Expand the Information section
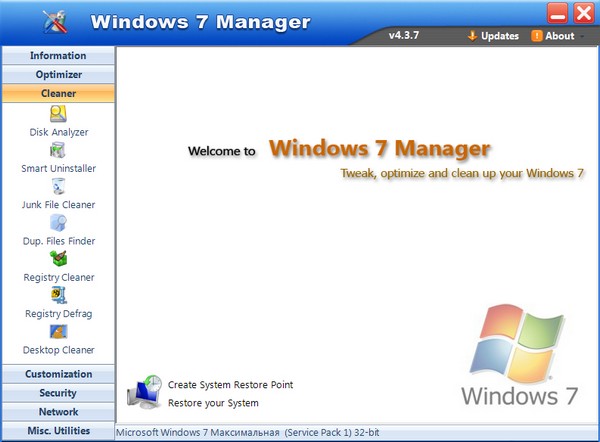The height and width of the screenshot is (442, 600). coord(58,56)
